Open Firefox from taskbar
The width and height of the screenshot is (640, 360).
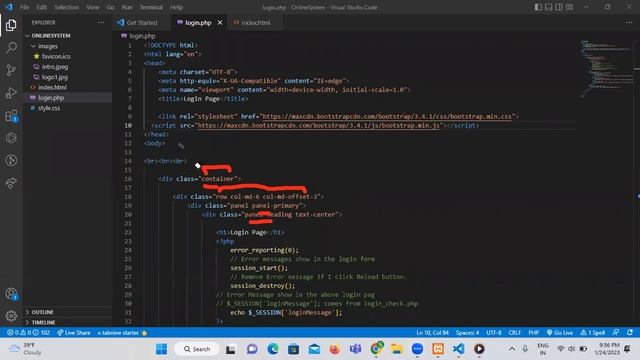coord(335,349)
